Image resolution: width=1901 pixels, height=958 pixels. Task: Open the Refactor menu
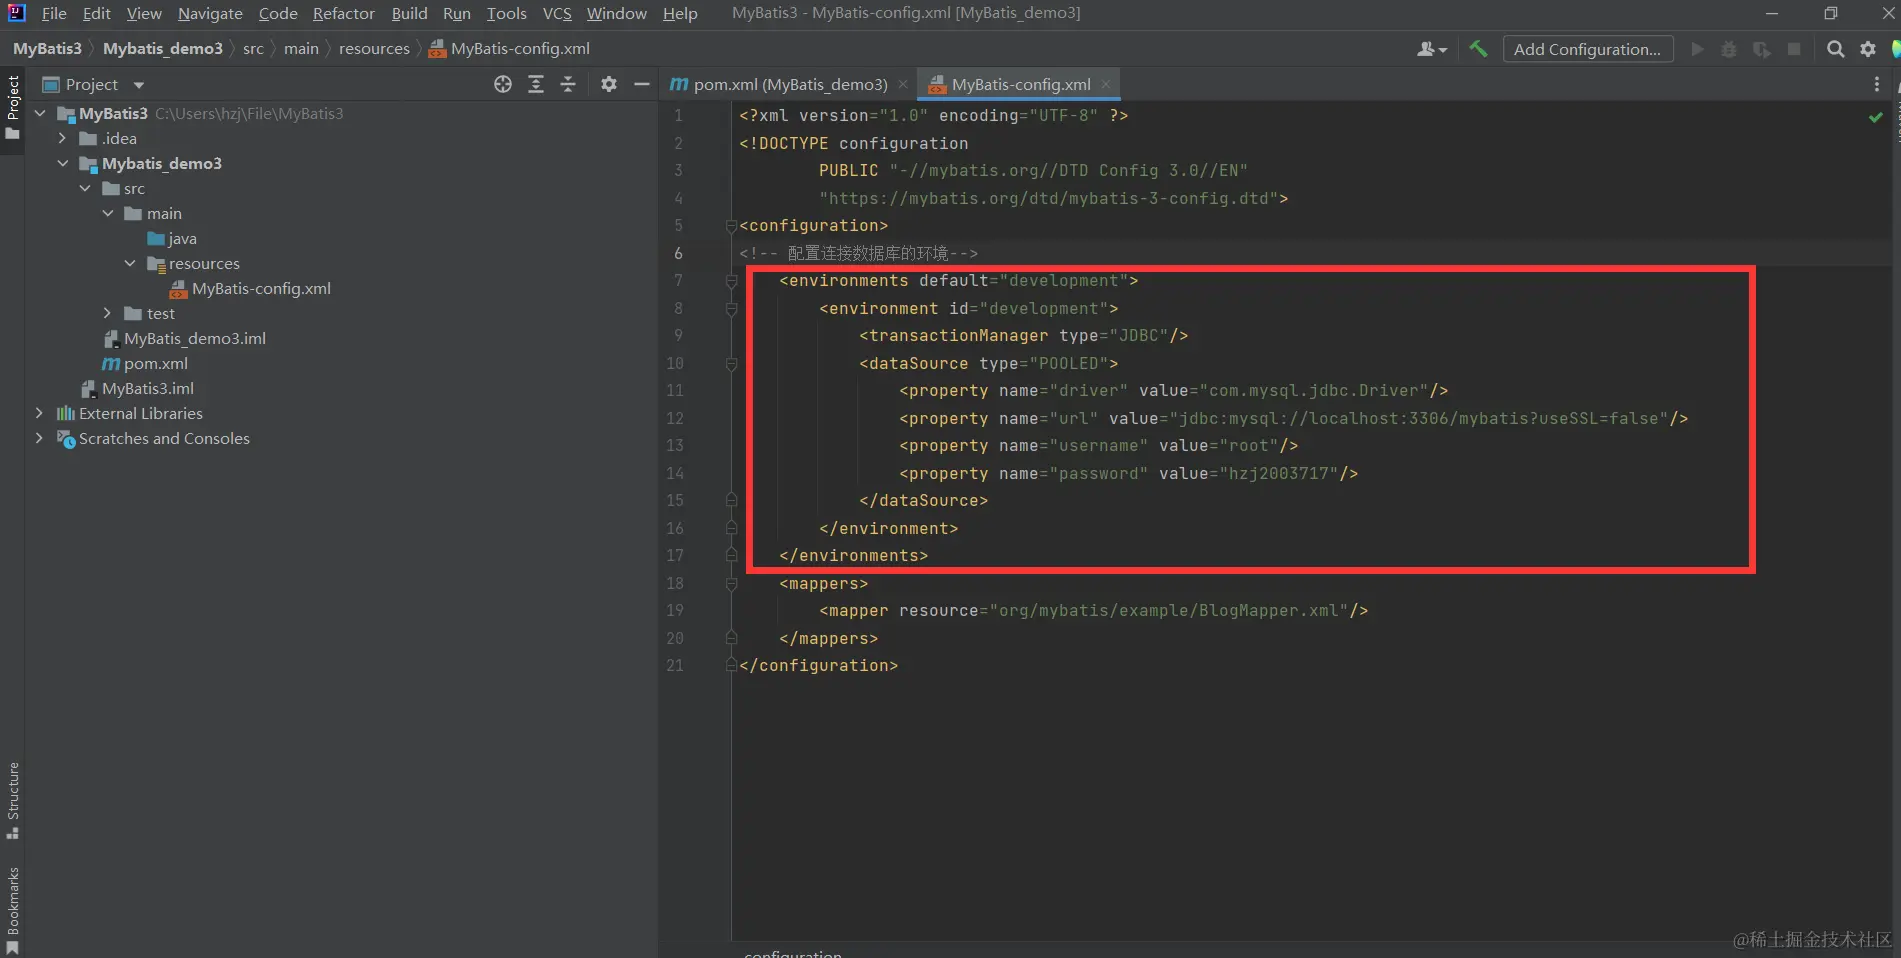point(343,13)
